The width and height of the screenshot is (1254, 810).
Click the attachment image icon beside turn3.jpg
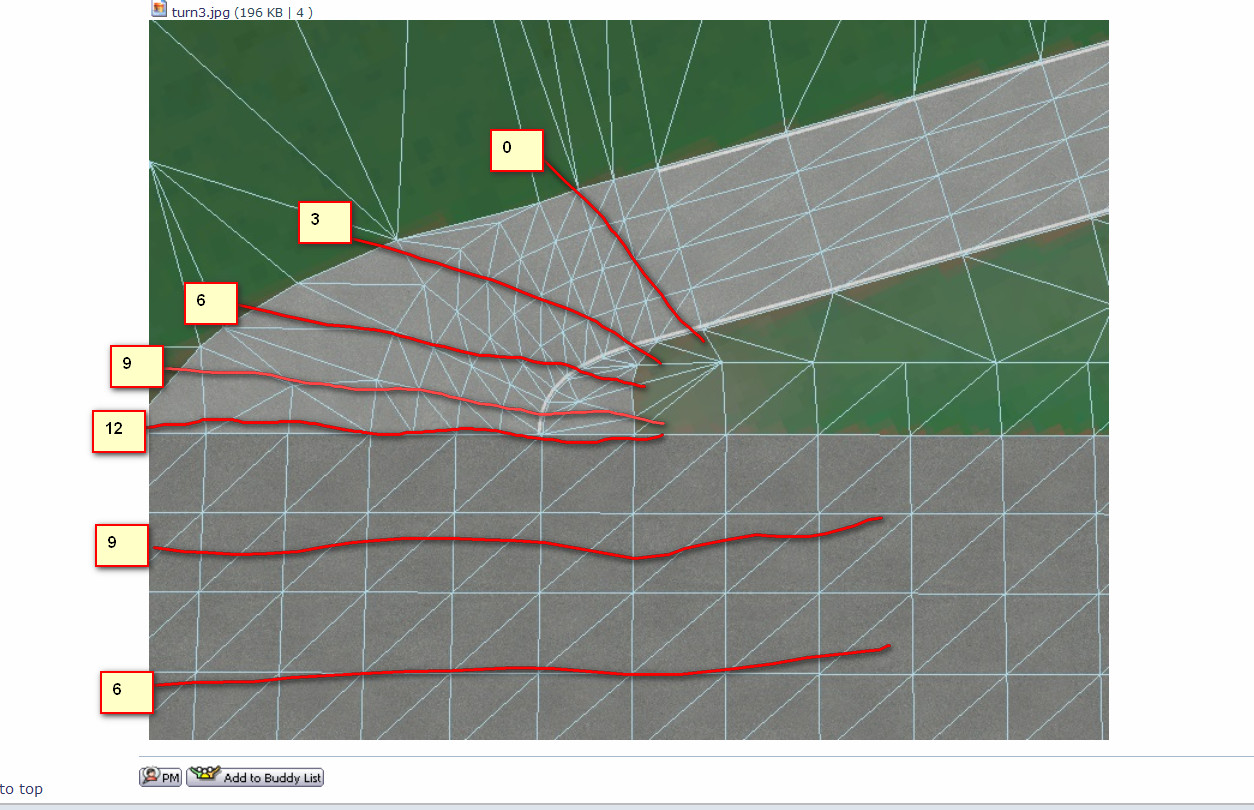(159, 9)
